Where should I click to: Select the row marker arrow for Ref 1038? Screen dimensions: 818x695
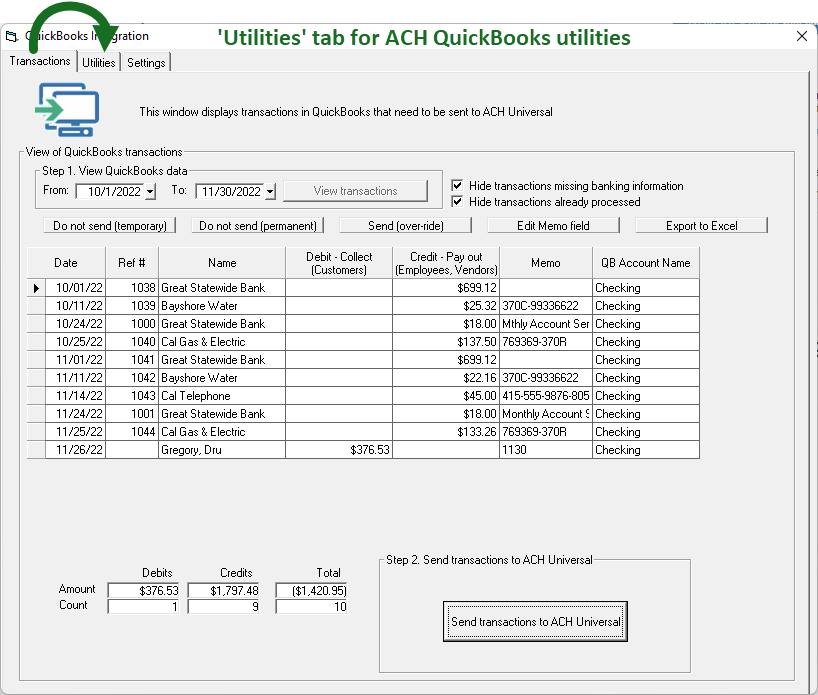[x=36, y=288]
